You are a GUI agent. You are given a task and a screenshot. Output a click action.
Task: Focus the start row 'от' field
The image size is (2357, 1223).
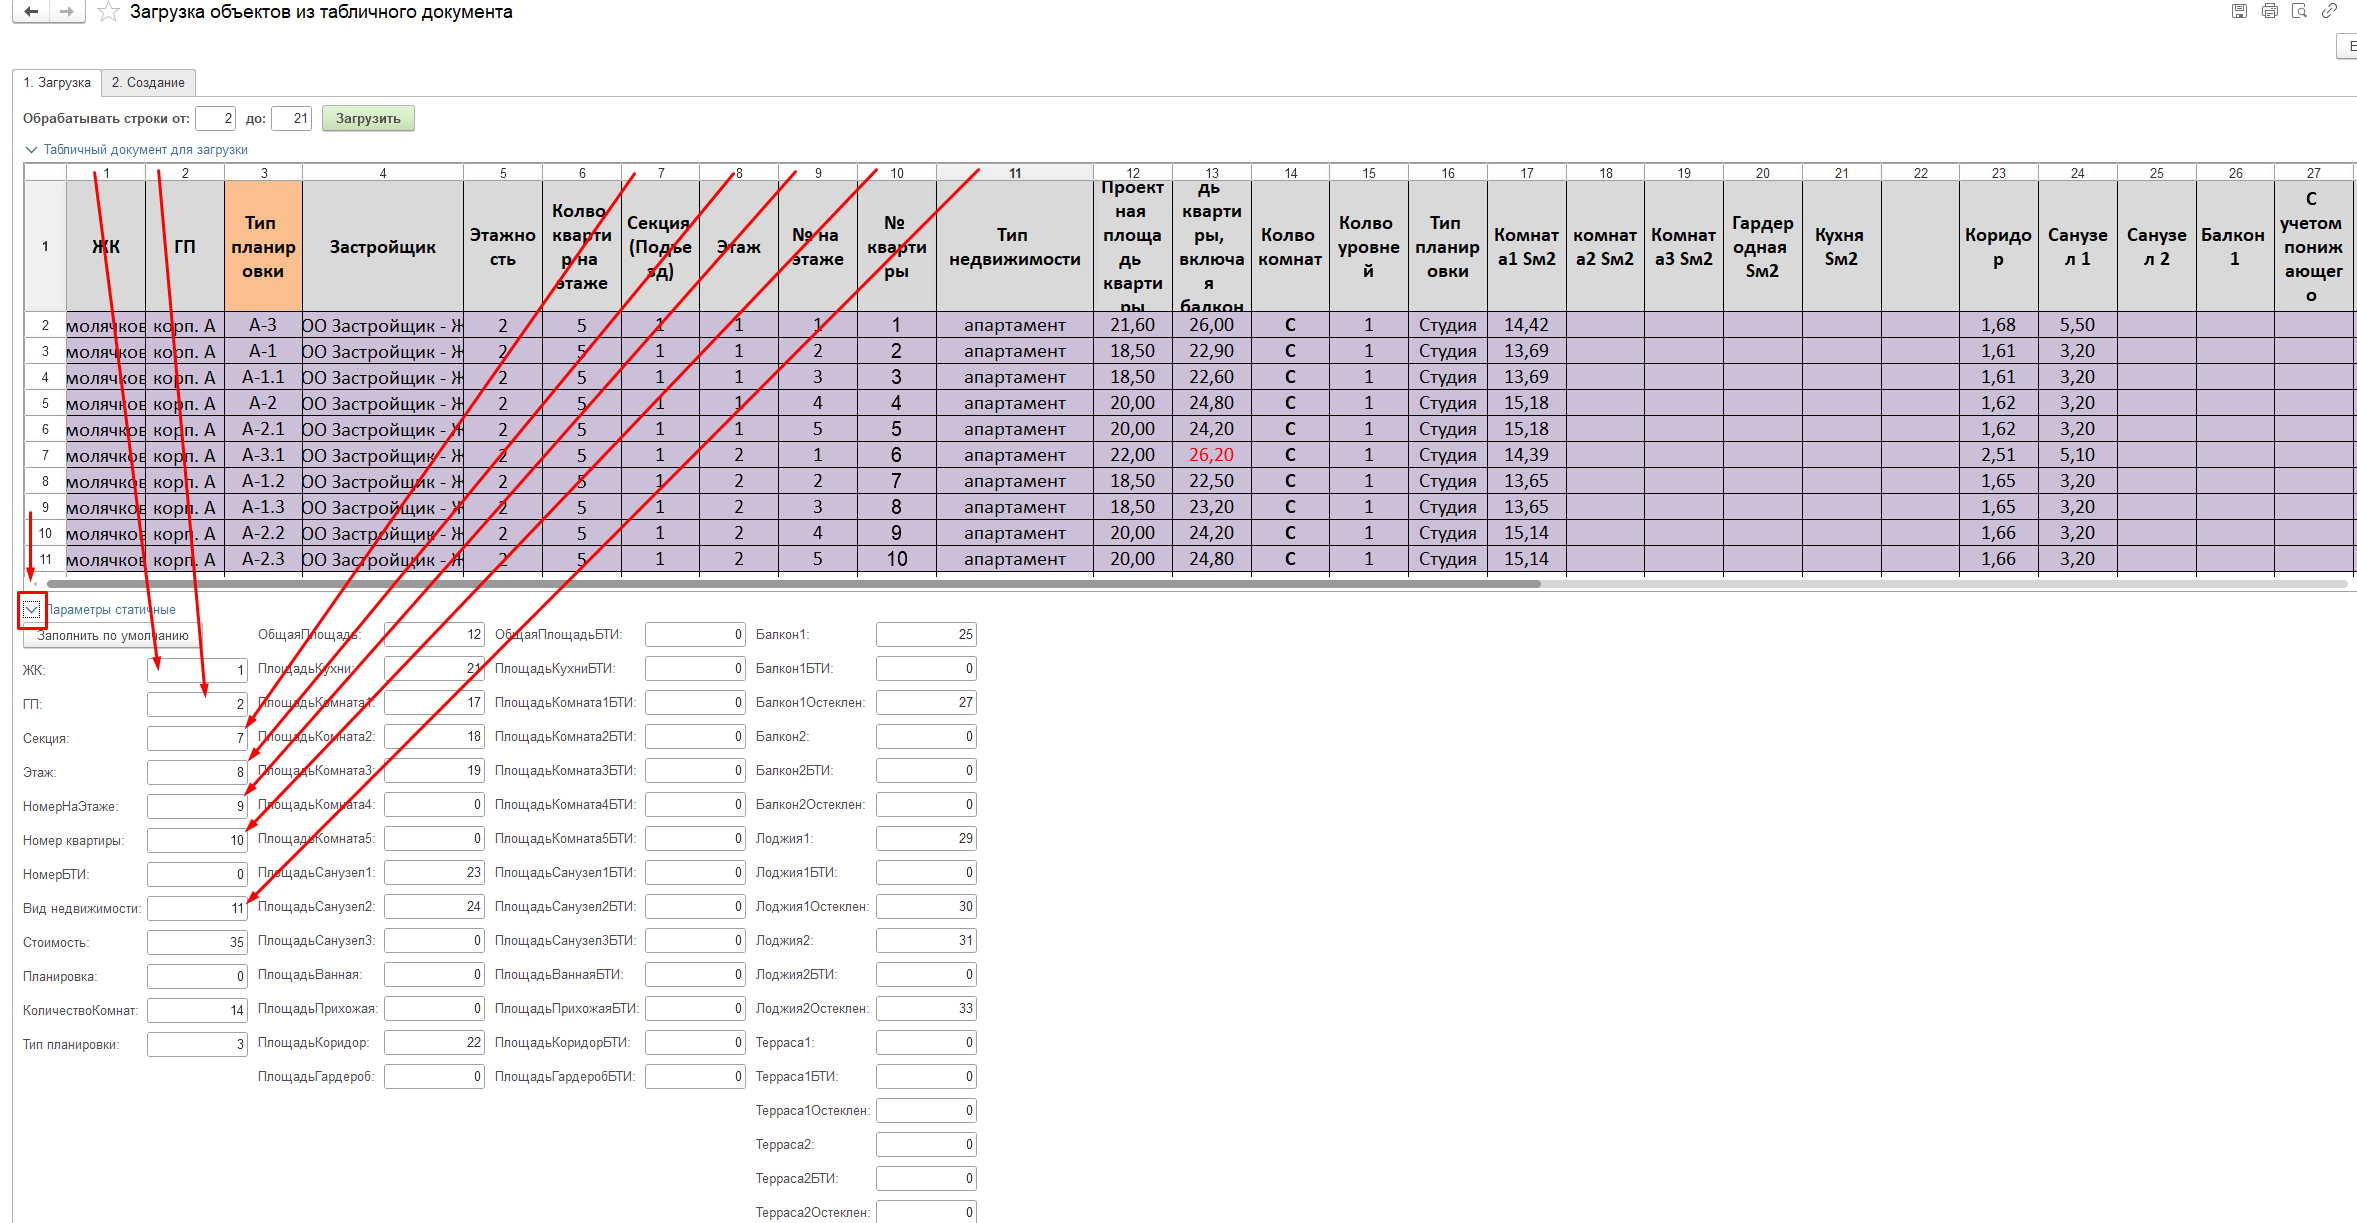pyautogui.click(x=215, y=118)
